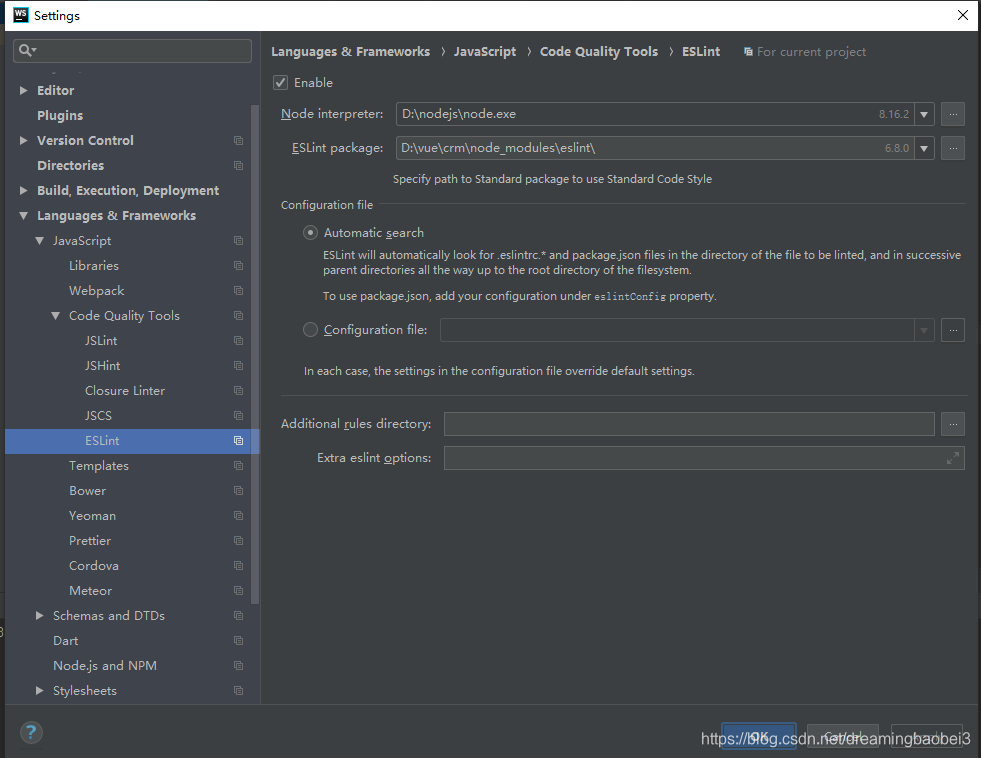Click project-level icon beside Cordova

click(238, 565)
